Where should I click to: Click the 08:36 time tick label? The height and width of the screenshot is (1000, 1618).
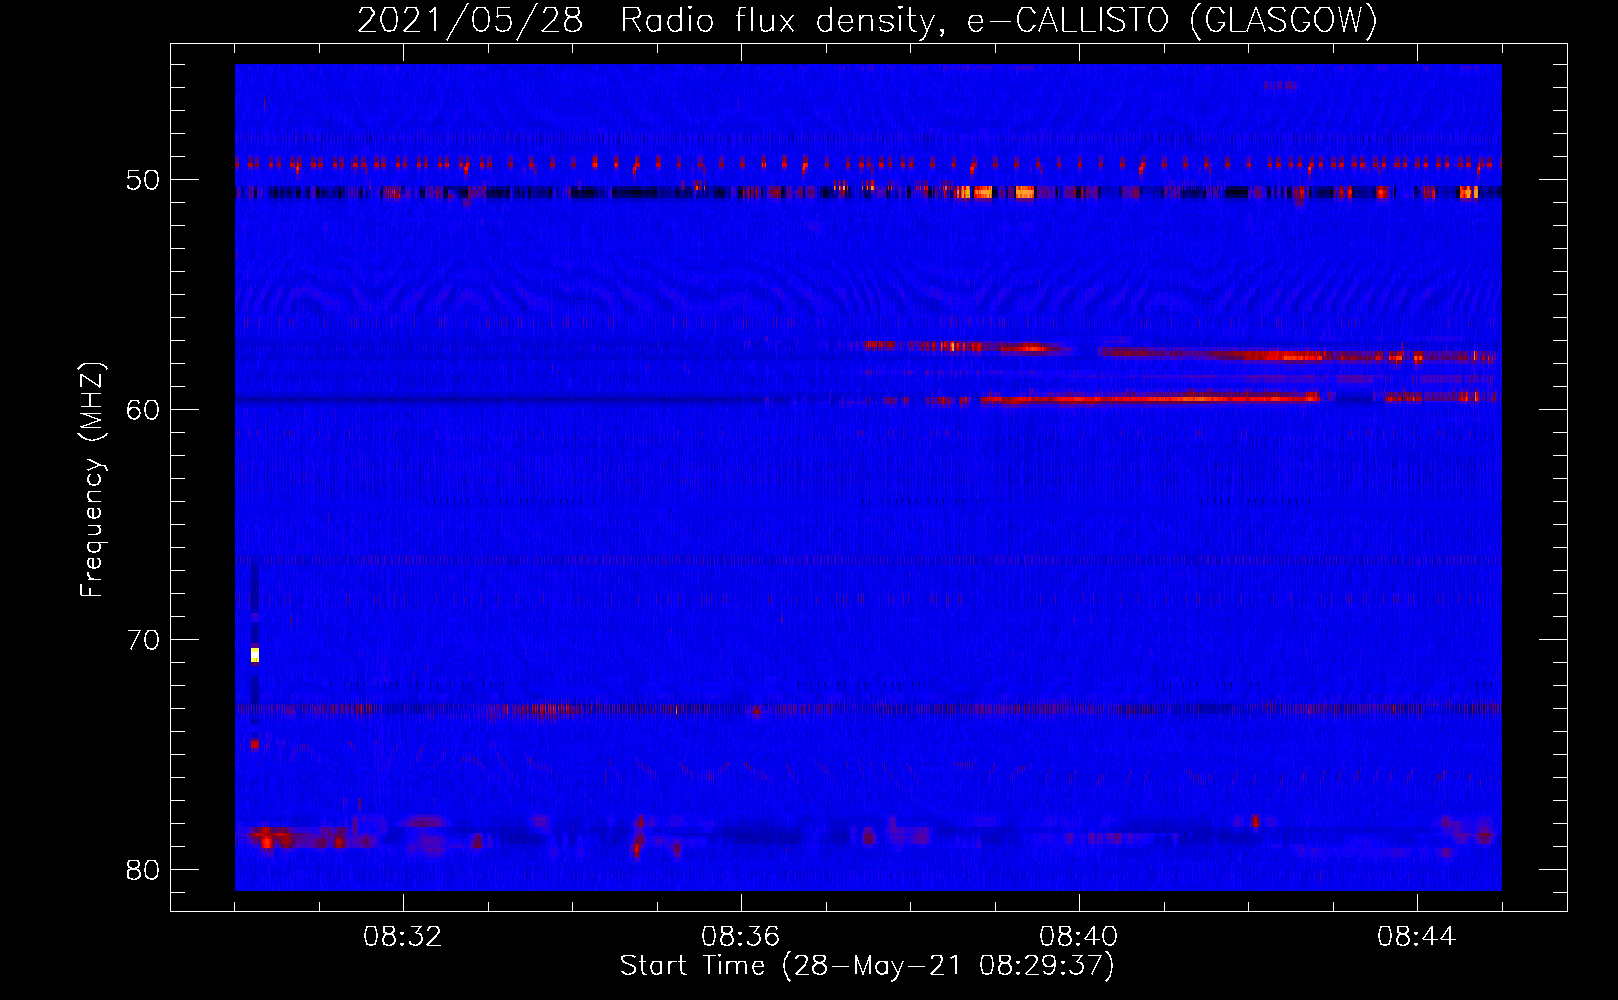741,937
